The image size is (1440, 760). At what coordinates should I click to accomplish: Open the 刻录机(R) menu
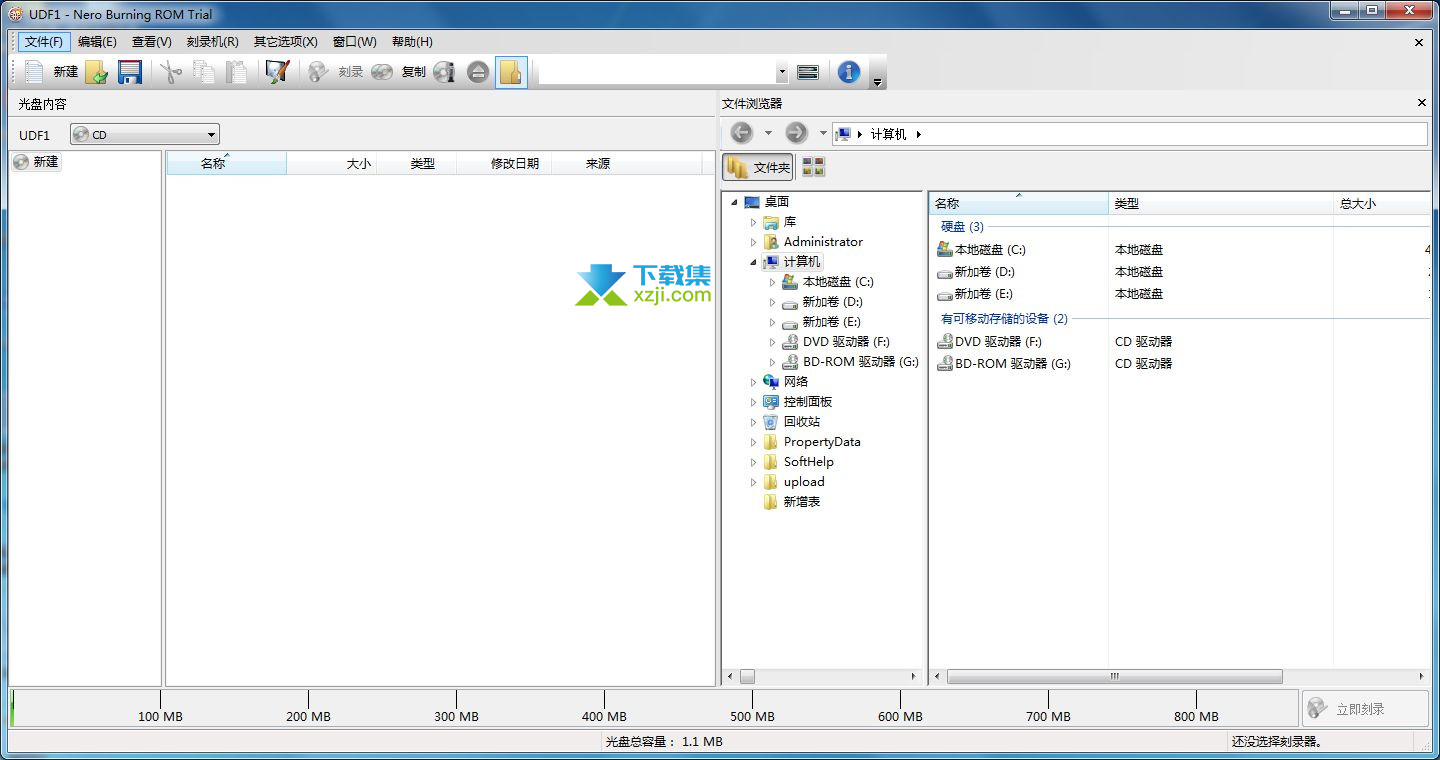point(212,42)
